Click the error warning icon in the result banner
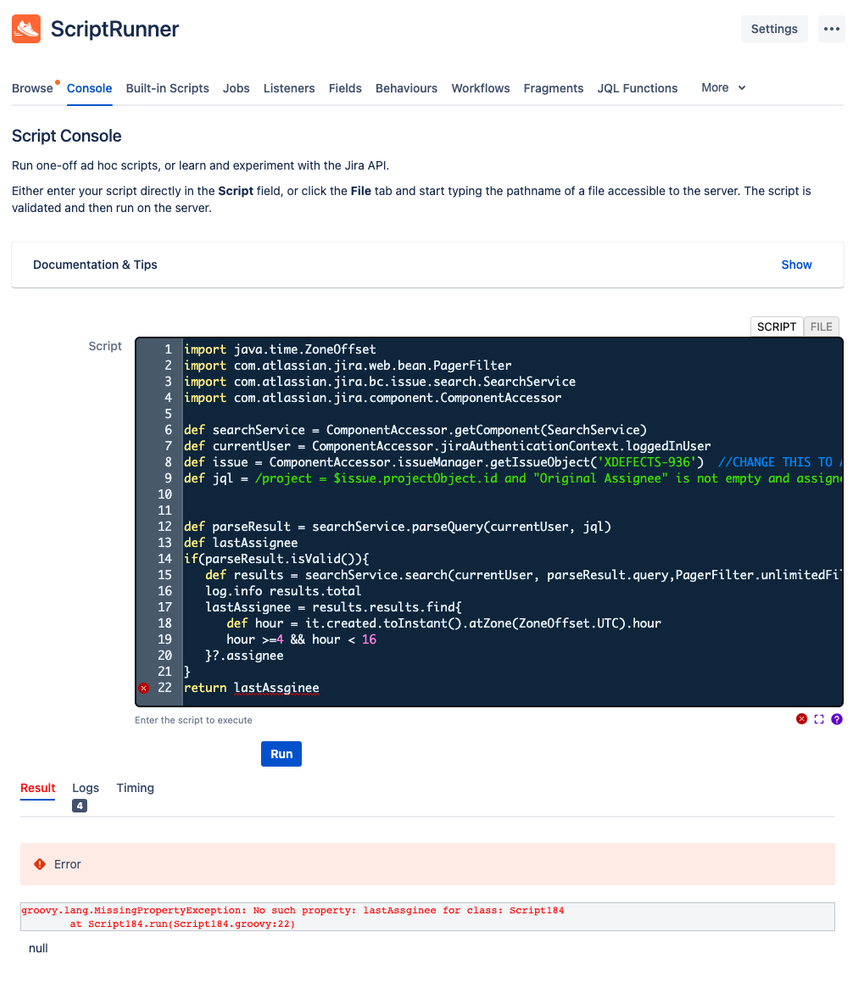The height and width of the screenshot is (999, 858). (x=39, y=864)
